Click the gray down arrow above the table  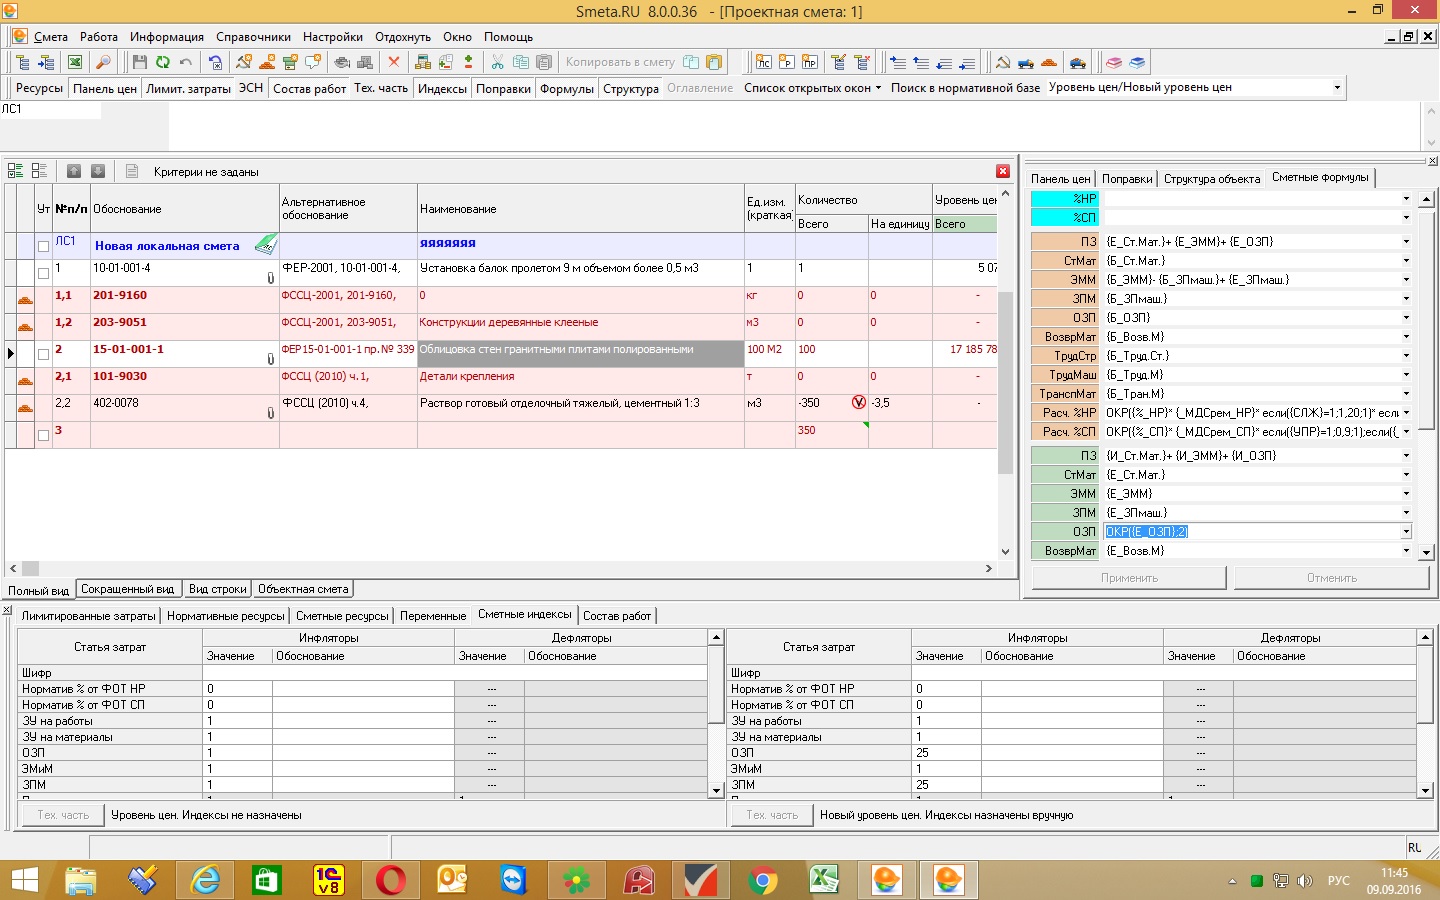pyautogui.click(x=98, y=171)
